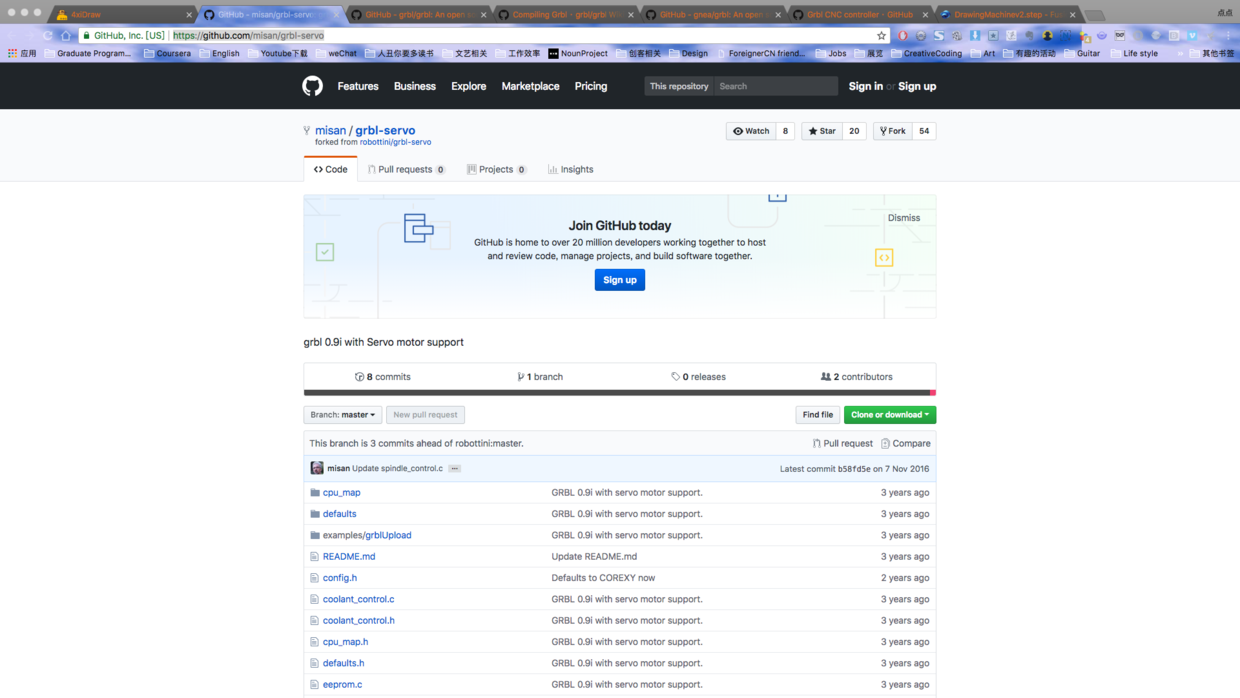The height and width of the screenshot is (698, 1240).
Task: Click the Fork button
Action: tap(892, 131)
